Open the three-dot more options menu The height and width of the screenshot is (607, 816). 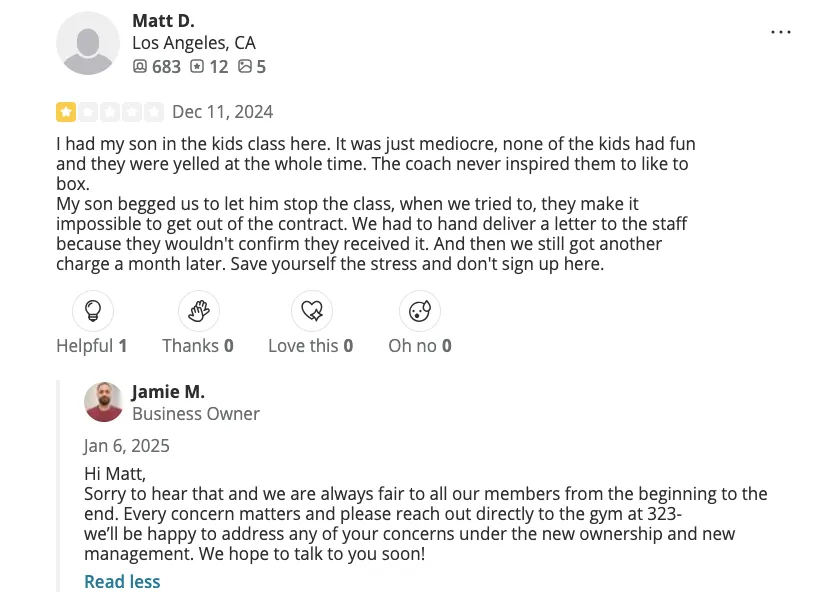(781, 32)
